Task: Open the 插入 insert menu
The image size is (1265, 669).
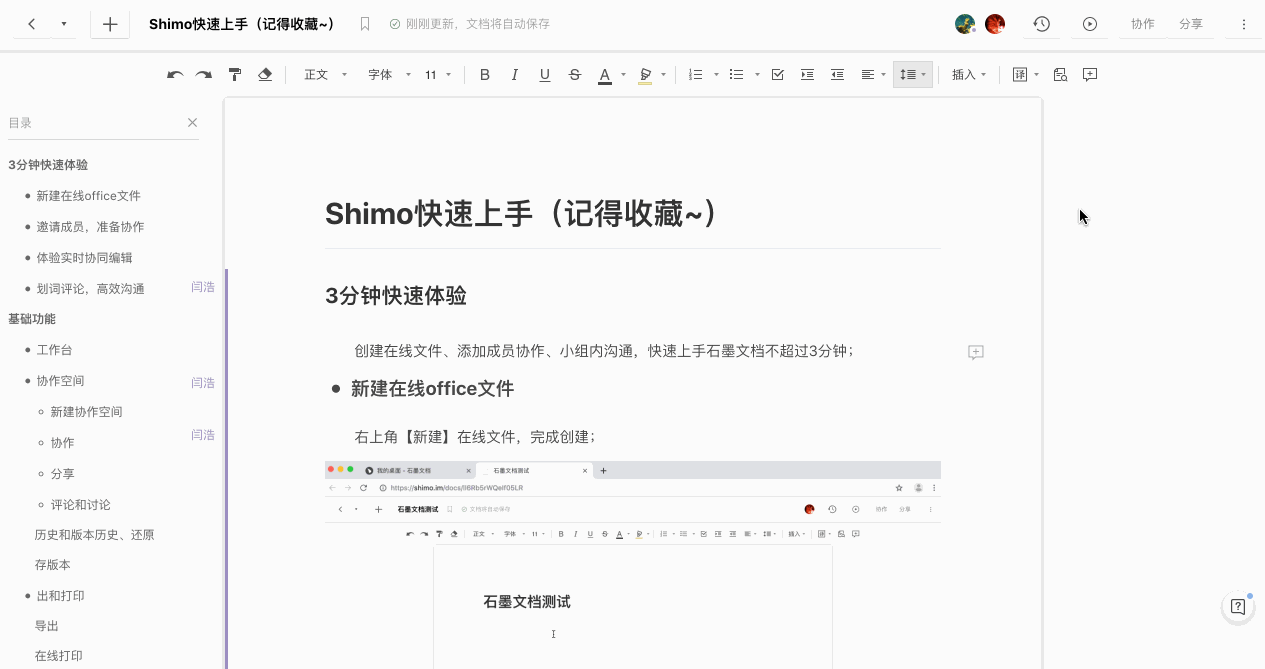Action: pos(969,75)
